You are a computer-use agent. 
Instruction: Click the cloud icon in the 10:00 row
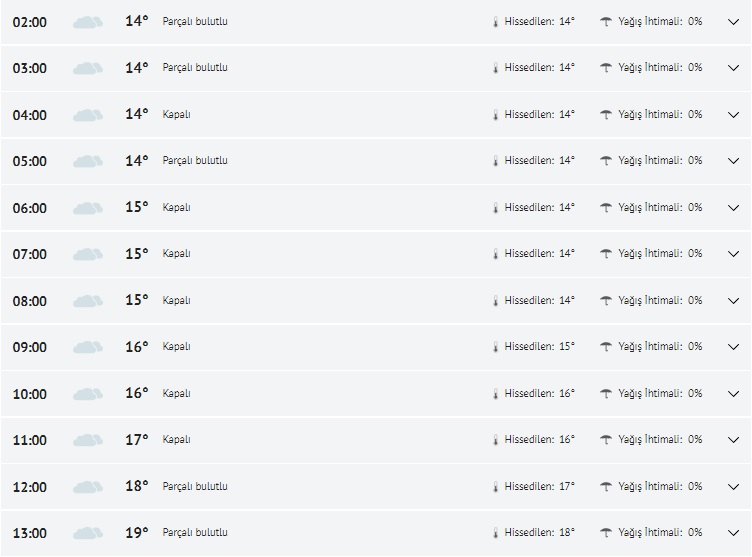pos(88,394)
